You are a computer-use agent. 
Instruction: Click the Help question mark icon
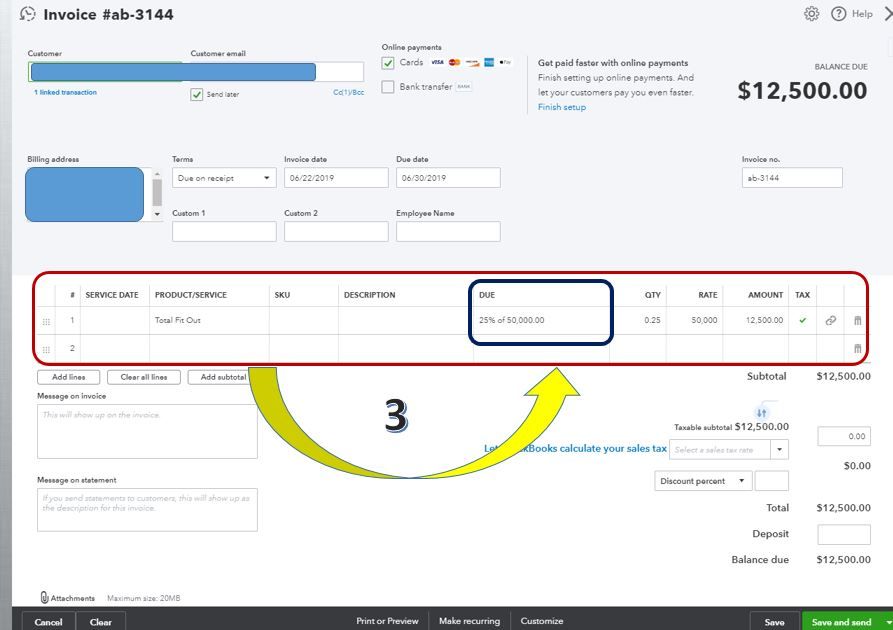click(x=838, y=14)
